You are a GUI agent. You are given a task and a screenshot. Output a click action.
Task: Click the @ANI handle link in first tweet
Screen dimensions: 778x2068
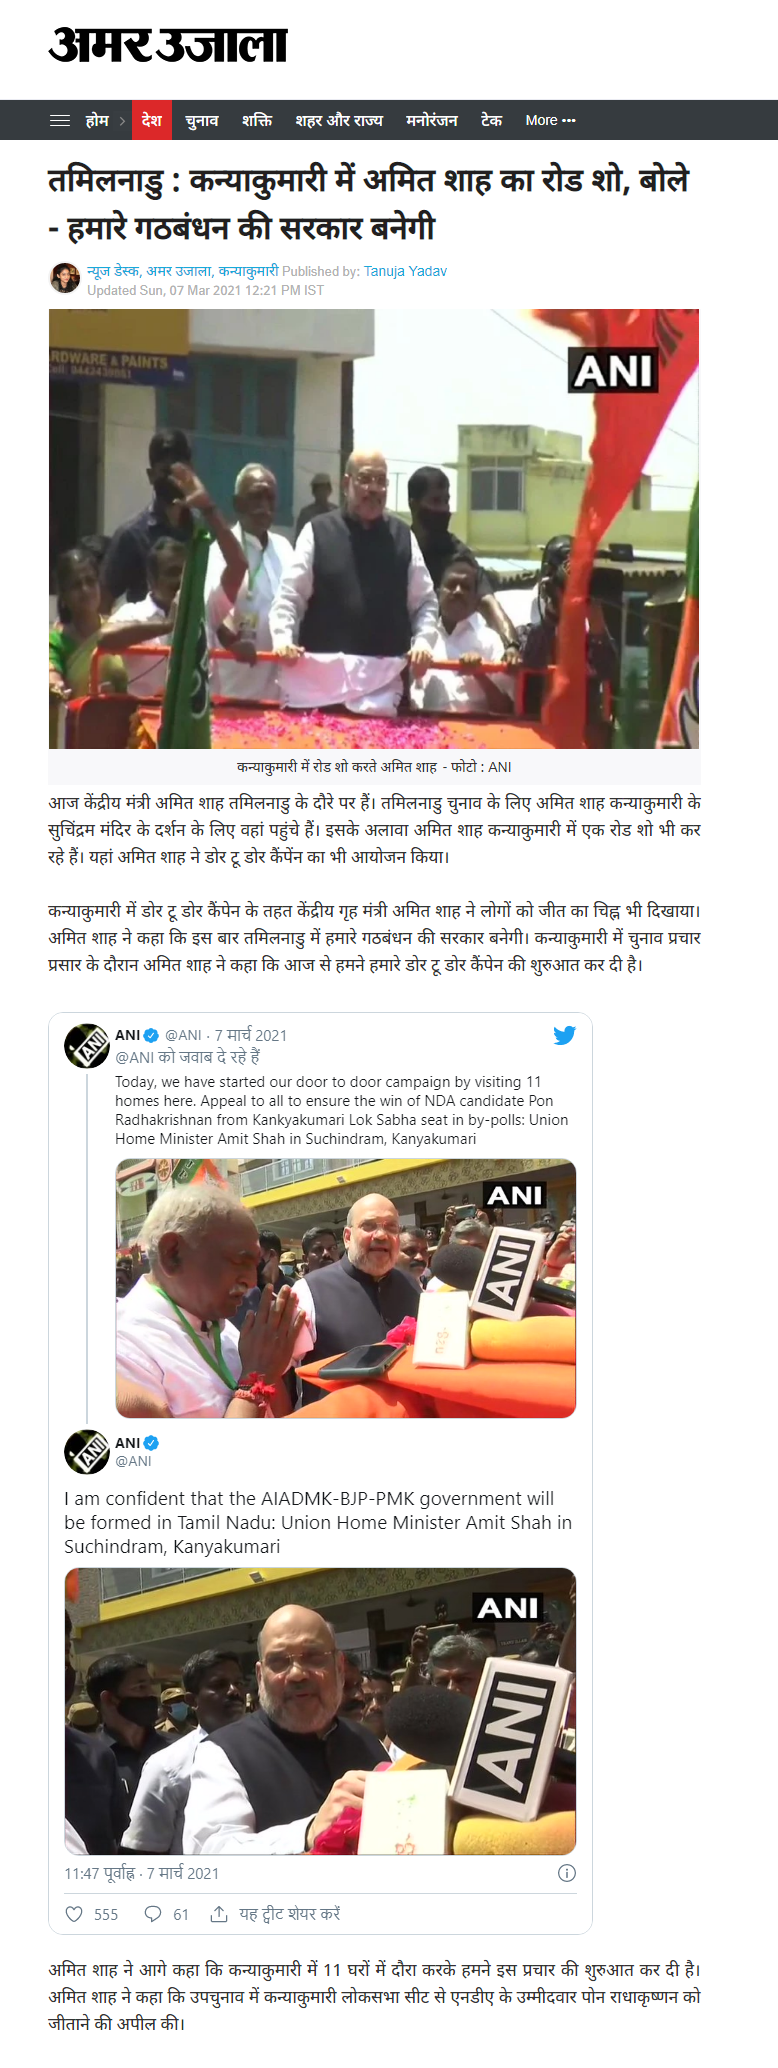coord(183,1035)
